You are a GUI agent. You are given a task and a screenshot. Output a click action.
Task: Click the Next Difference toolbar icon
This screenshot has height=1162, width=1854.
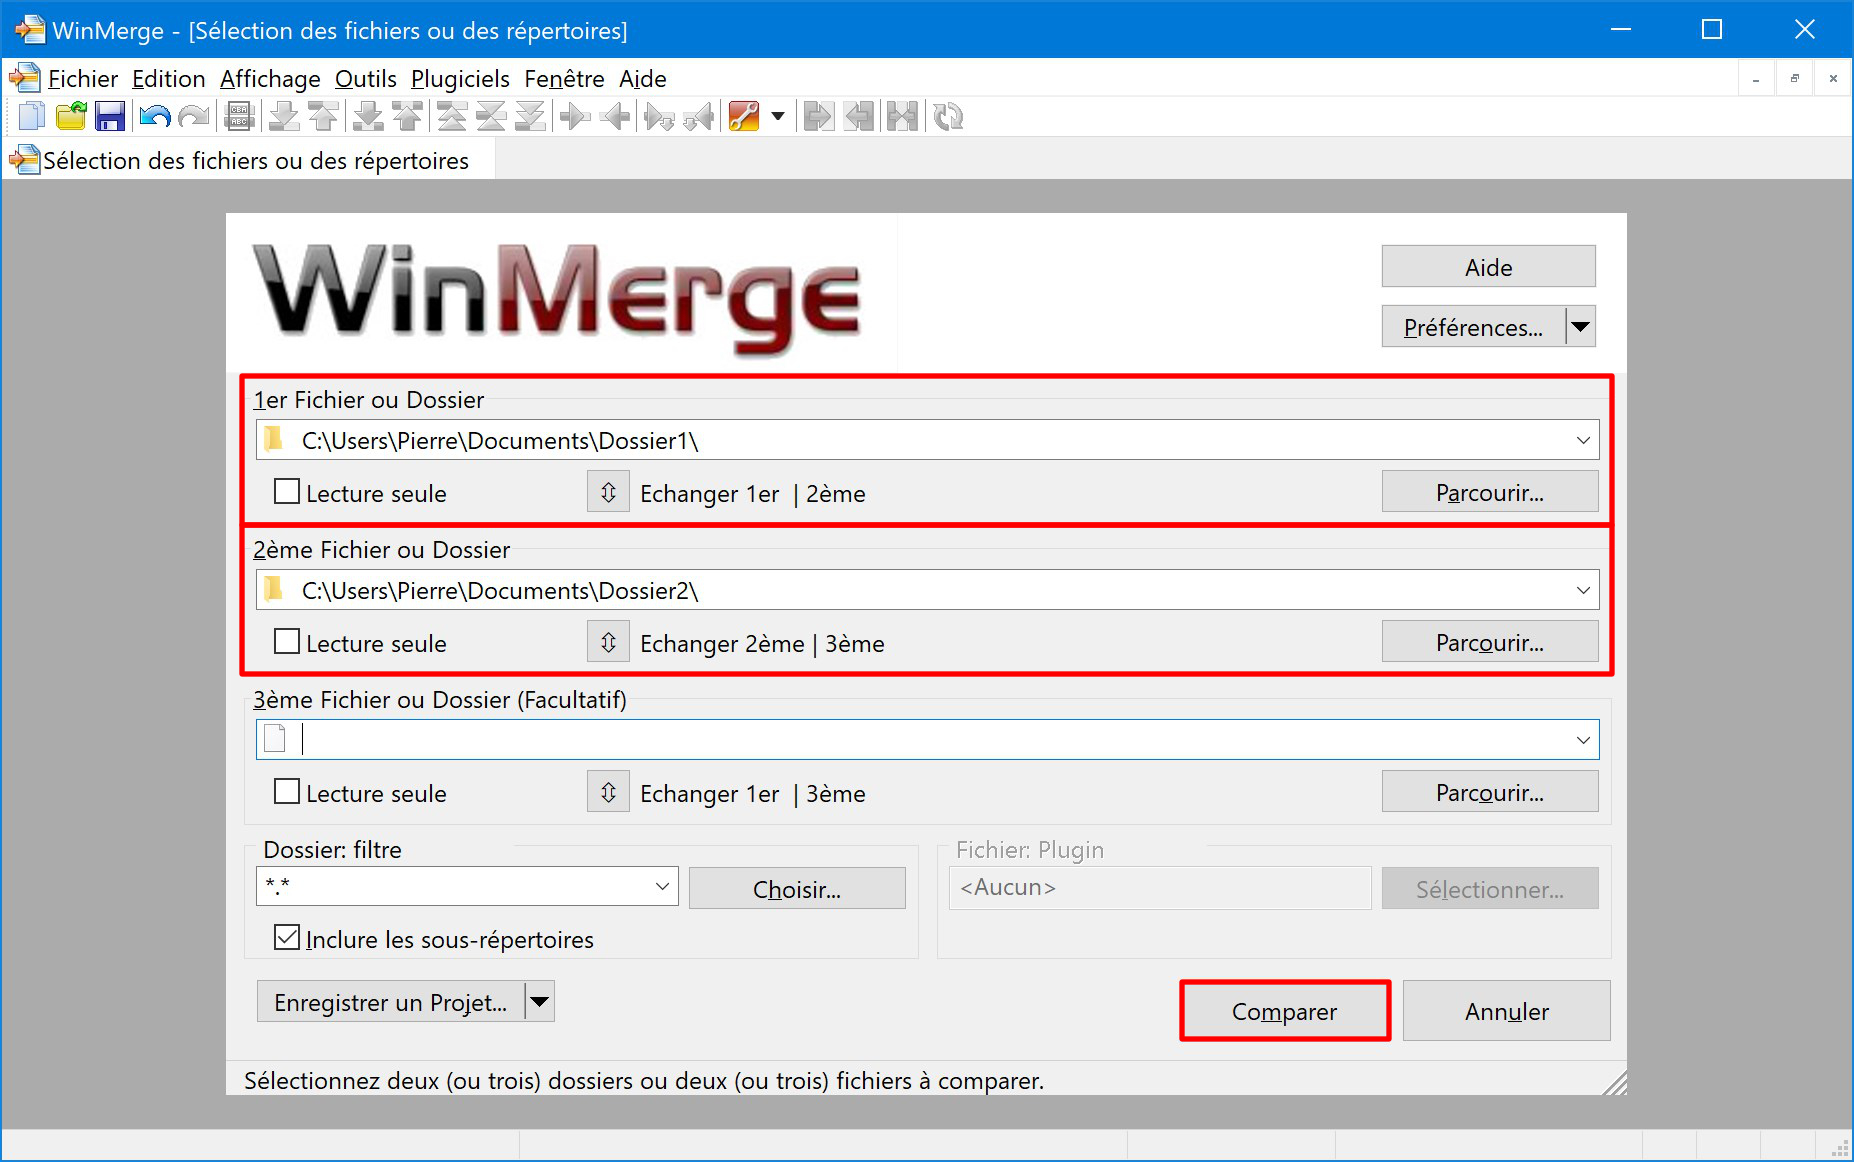(x=284, y=117)
